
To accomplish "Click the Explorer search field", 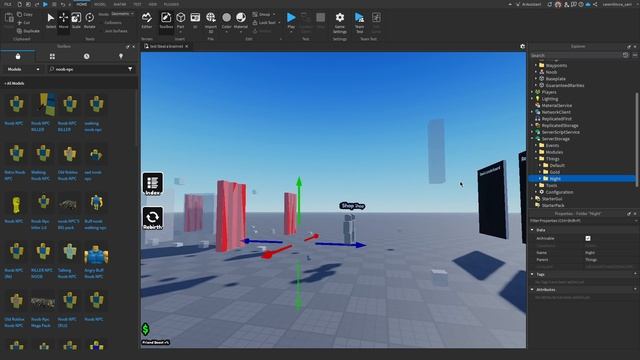I will click(576, 55).
